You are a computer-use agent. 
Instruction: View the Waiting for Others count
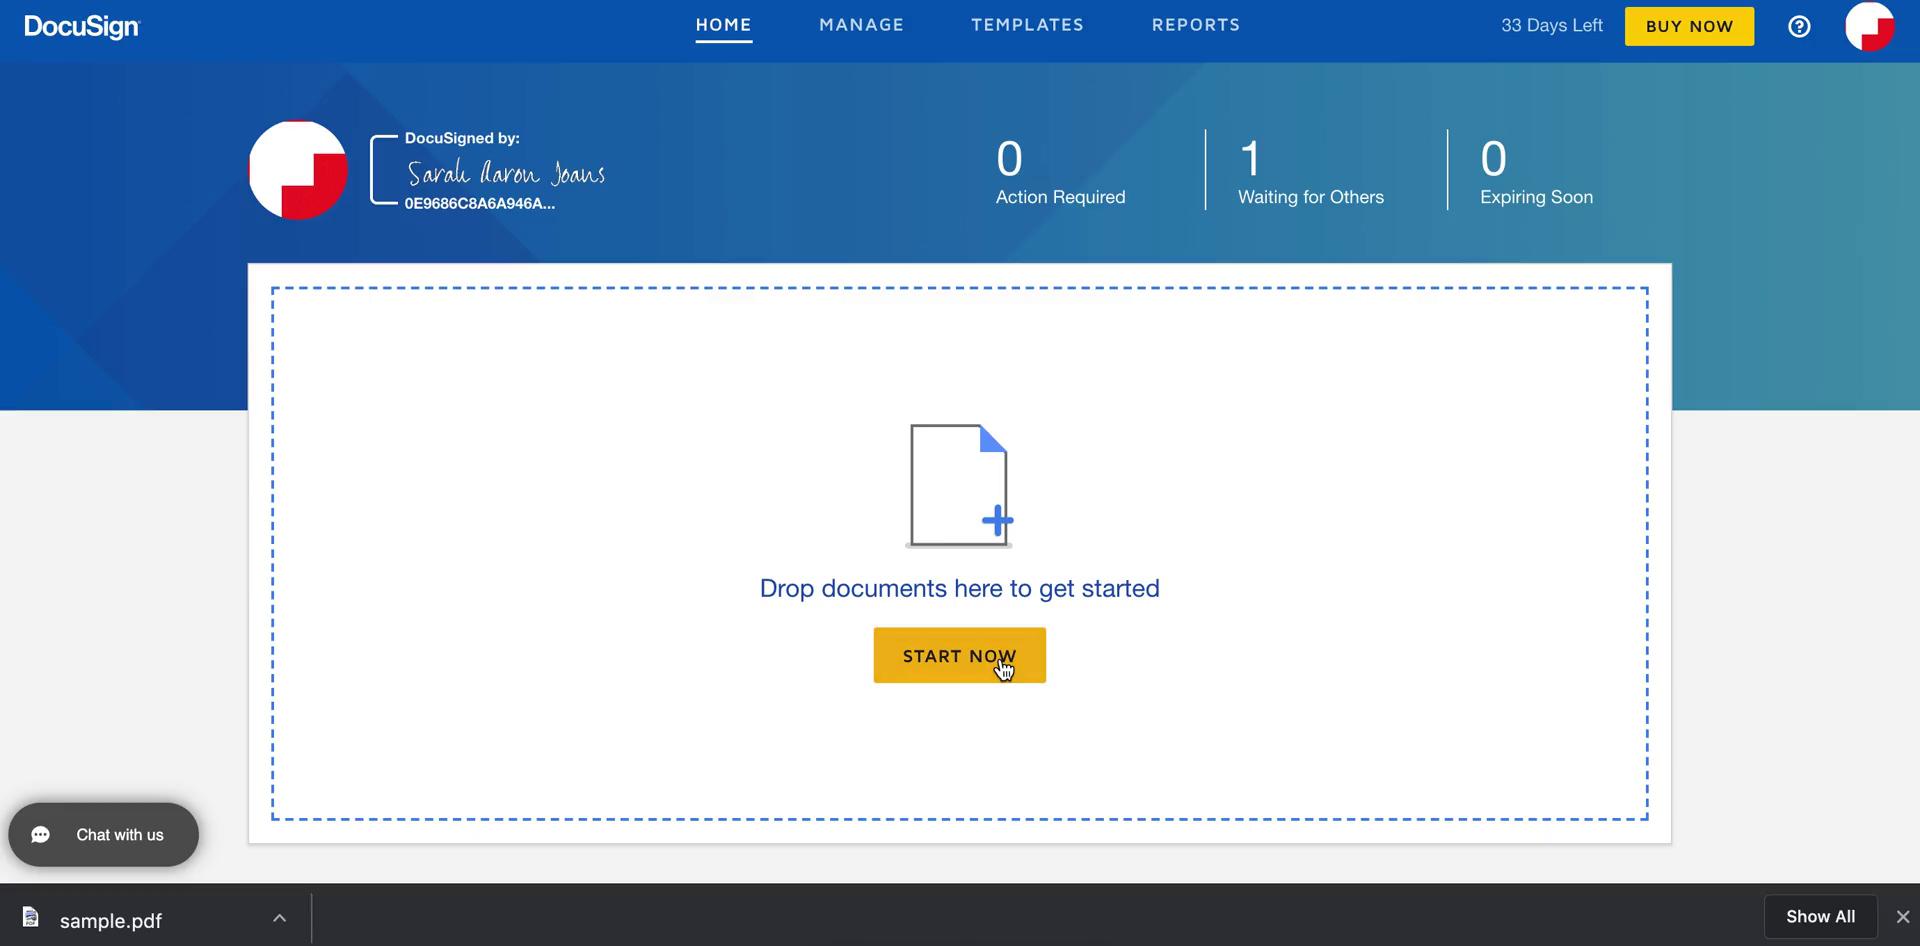(x=1310, y=172)
